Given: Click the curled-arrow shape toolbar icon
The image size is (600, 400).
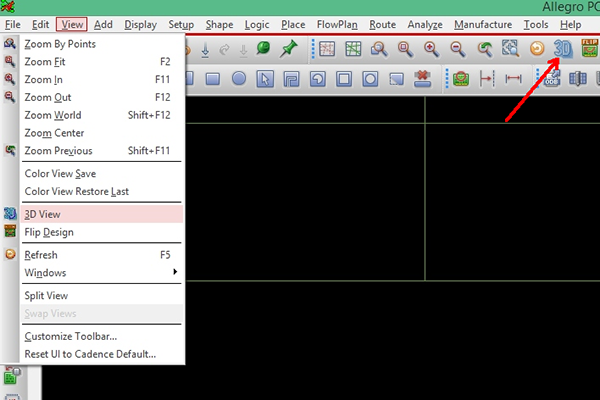Looking at the screenshot, I should point(318,79).
